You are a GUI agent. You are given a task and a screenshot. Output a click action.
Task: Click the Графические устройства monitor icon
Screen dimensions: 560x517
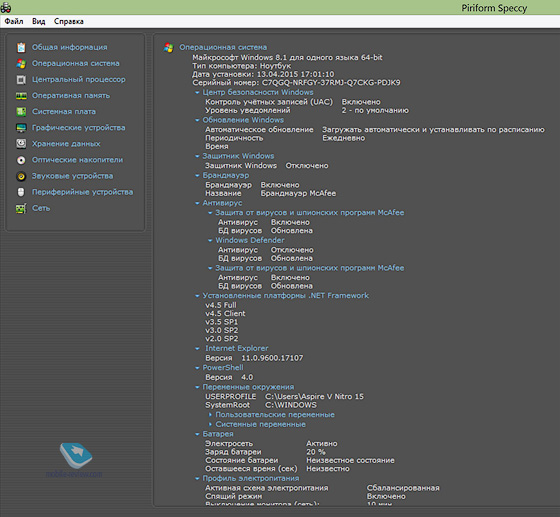coord(21,128)
